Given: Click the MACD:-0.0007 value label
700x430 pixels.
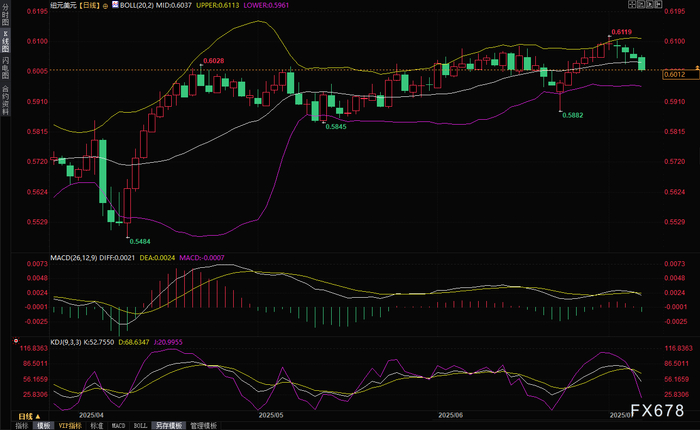Looking at the screenshot, I should coord(202,258).
